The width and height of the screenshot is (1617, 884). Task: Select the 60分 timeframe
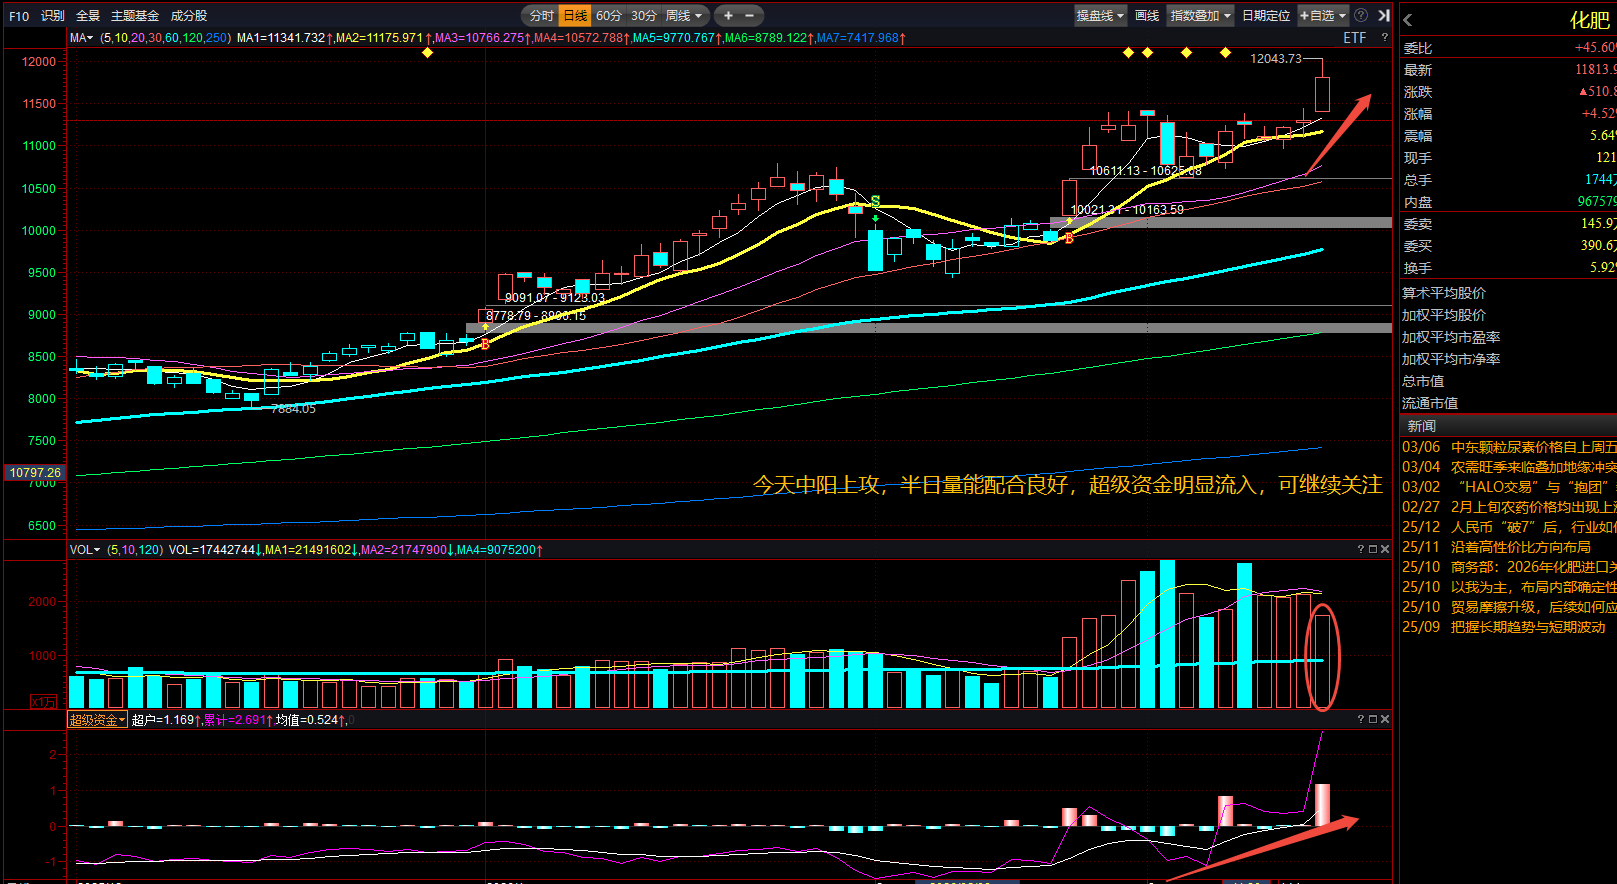pos(608,16)
